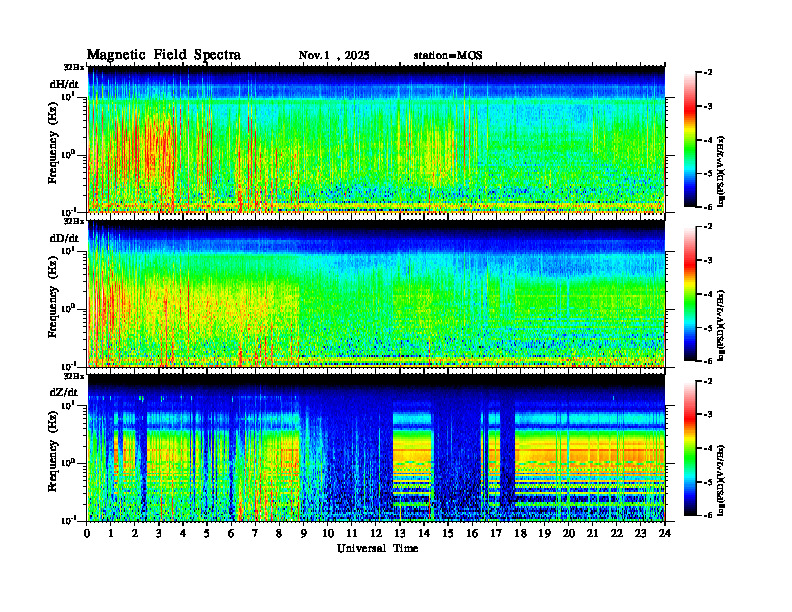
Task: Click hour tick label "21" on time axis
Action: point(592,533)
